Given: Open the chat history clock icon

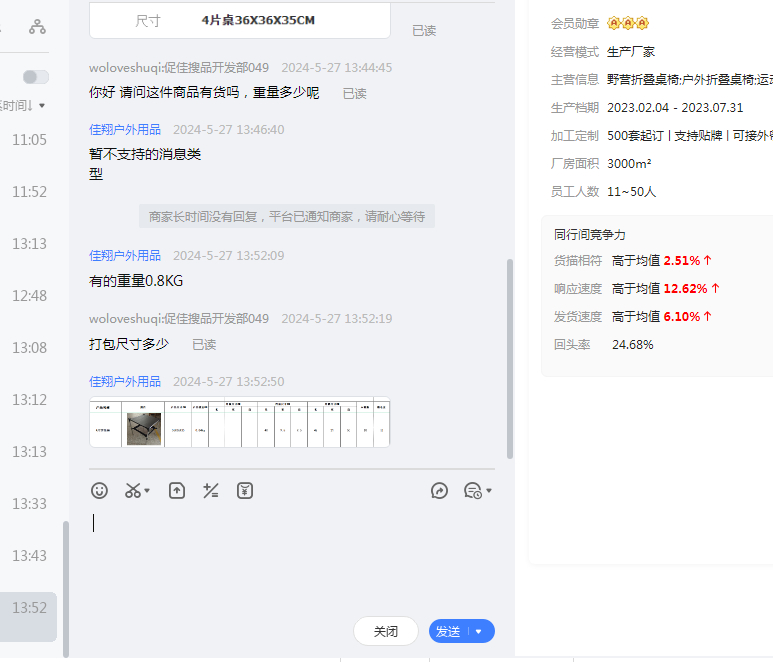Looking at the screenshot, I should pyautogui.click(x=473, y=491).
